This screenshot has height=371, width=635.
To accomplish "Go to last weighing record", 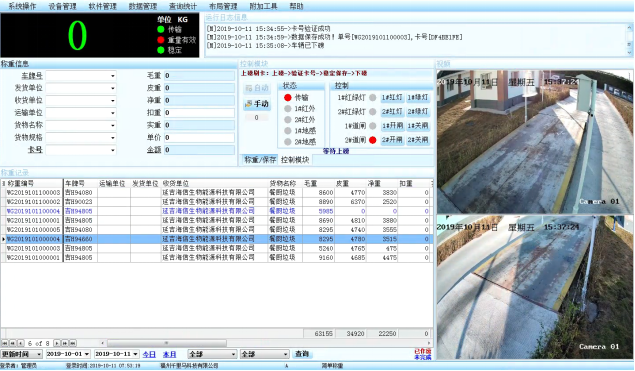I will tap(73, 343).
